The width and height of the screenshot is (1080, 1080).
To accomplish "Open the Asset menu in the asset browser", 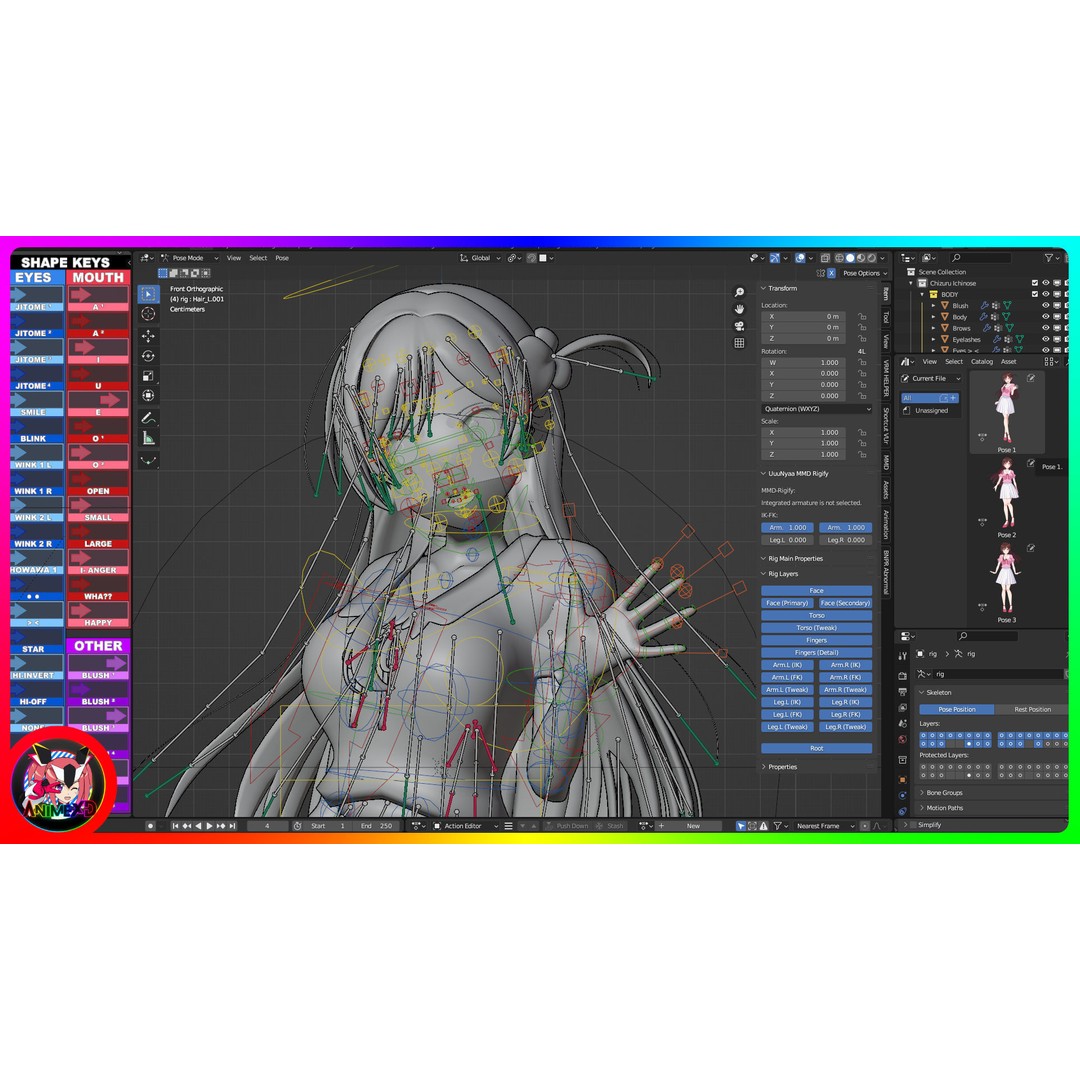I will click(1008, 362).
